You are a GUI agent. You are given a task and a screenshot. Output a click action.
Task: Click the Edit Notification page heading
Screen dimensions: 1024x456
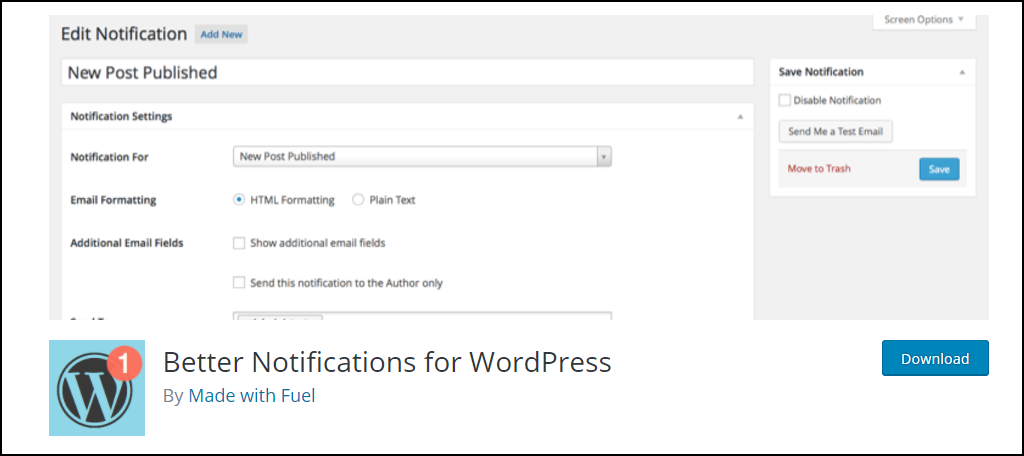click(x=124, y=34)
